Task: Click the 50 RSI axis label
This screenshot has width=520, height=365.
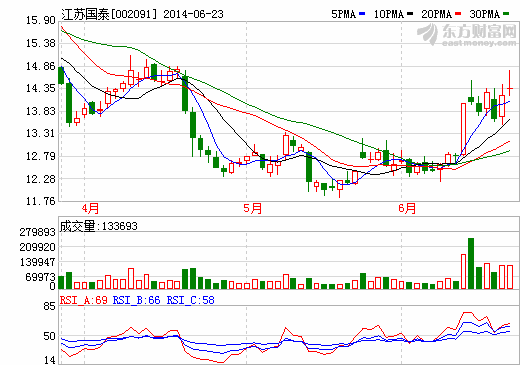Action: [49, 337]
